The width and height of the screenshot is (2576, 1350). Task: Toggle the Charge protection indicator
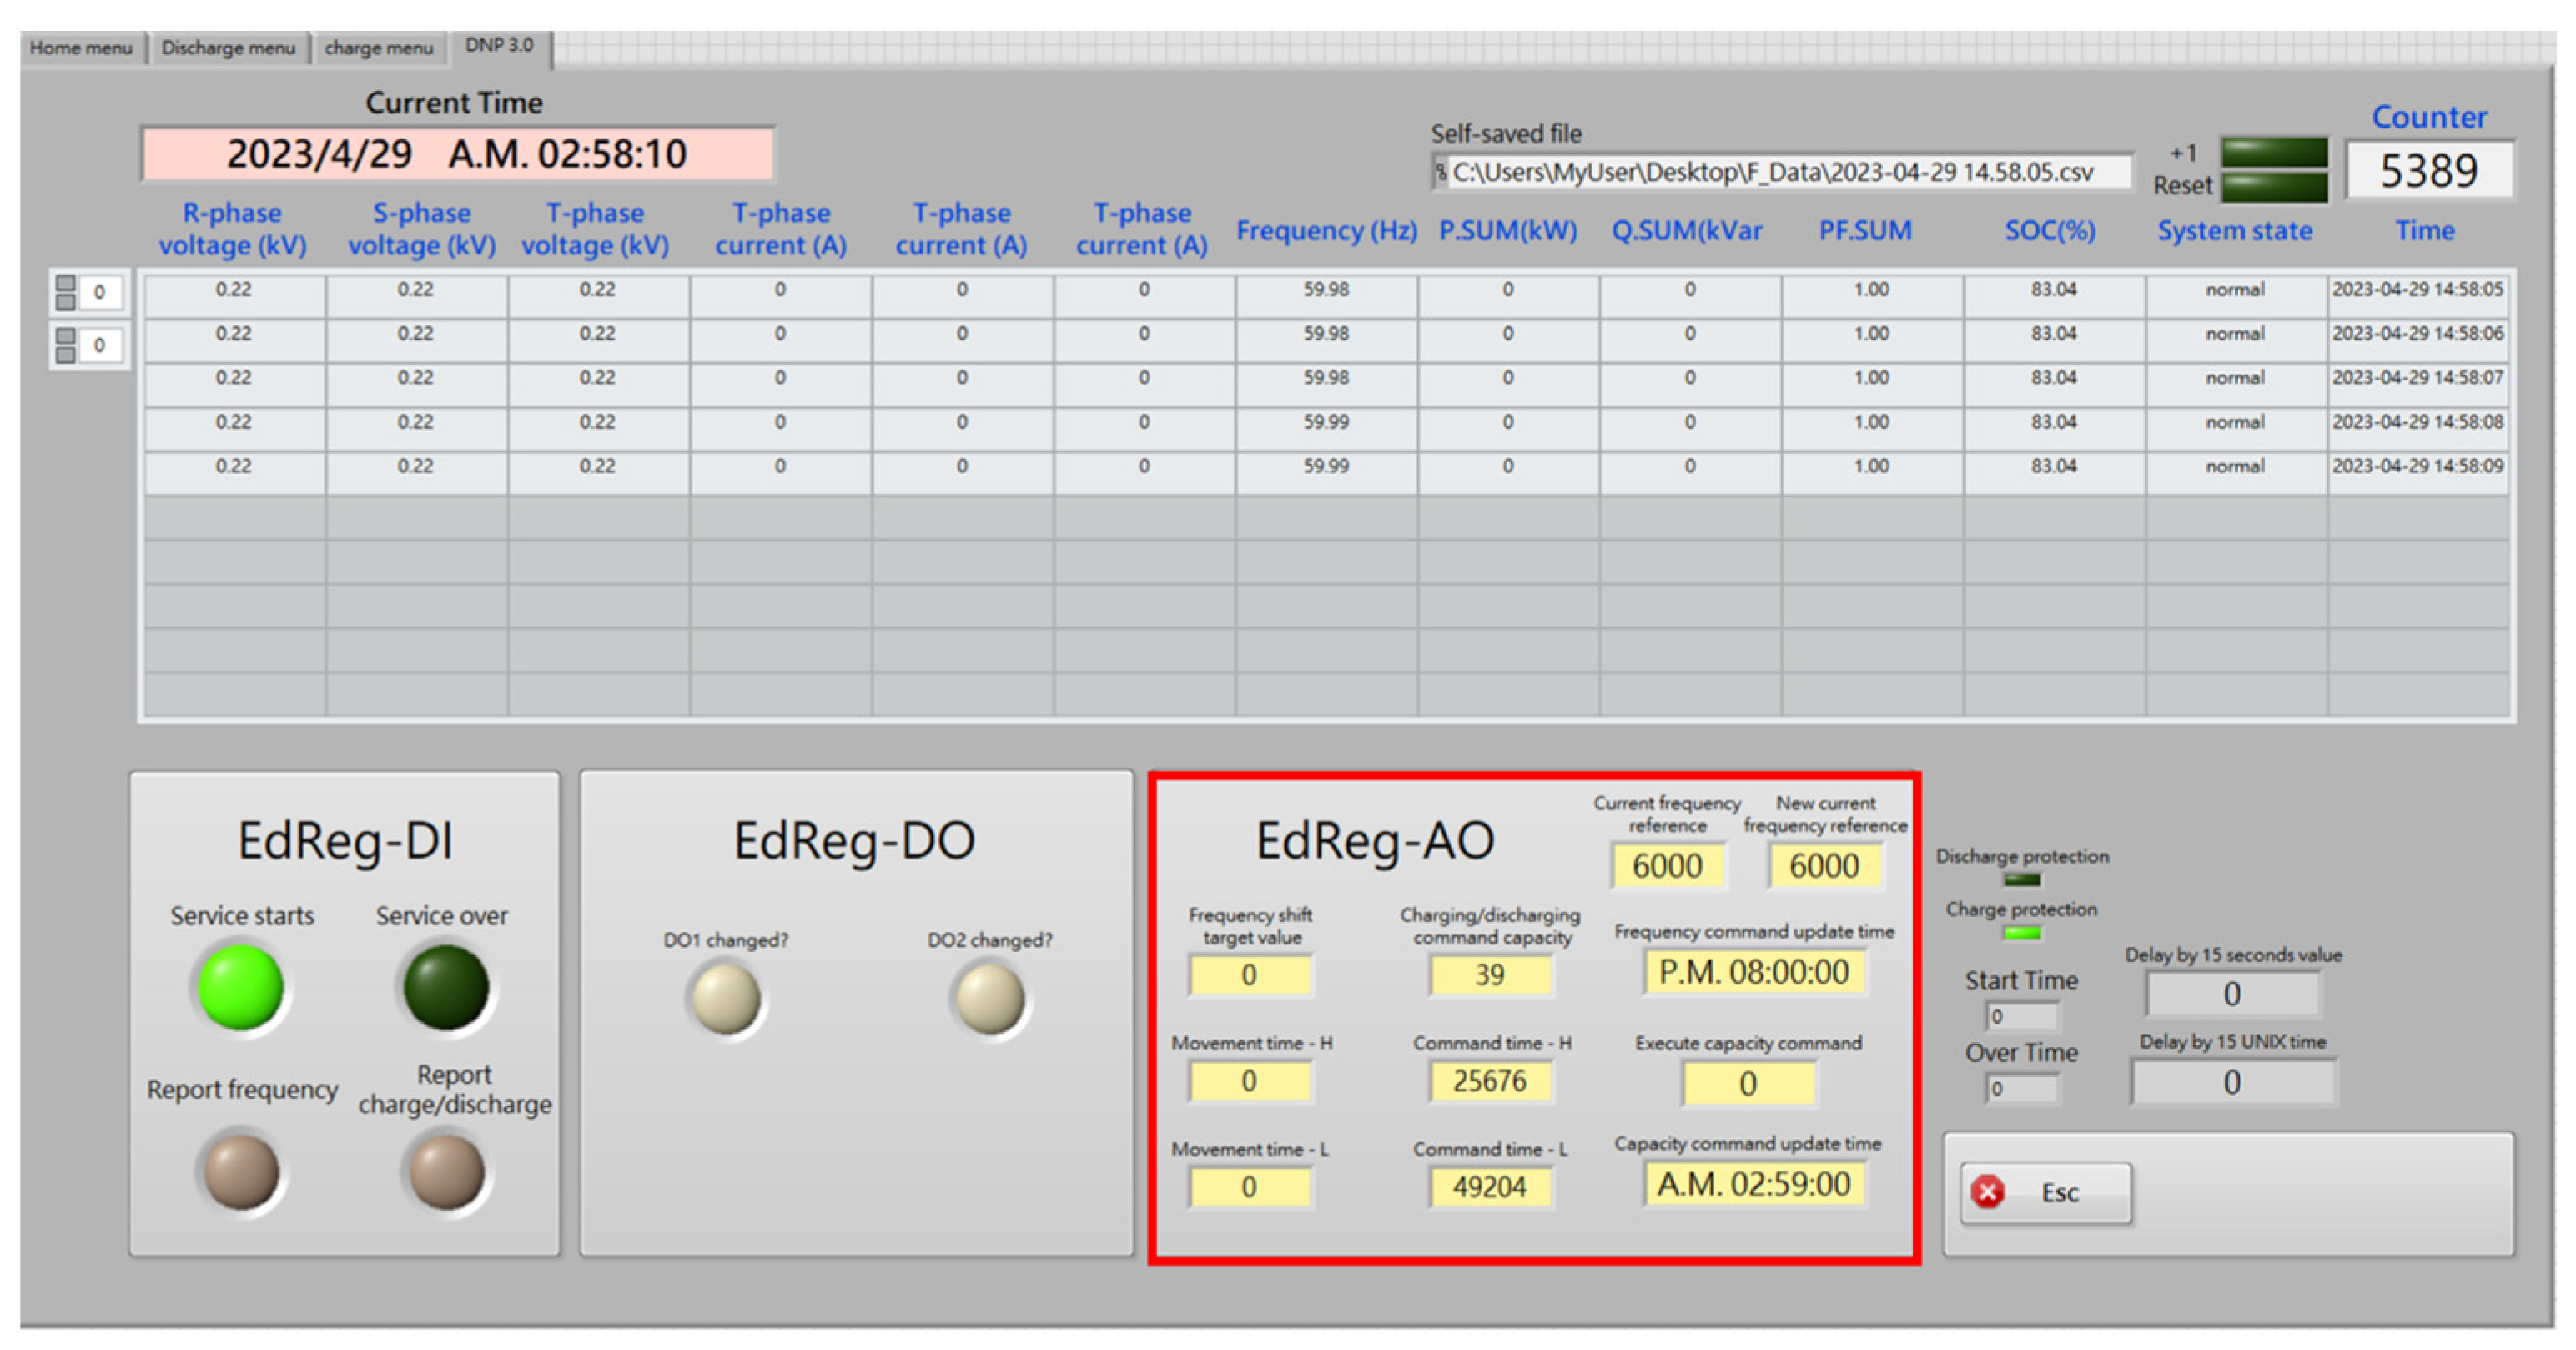[x=2022, y=933]
